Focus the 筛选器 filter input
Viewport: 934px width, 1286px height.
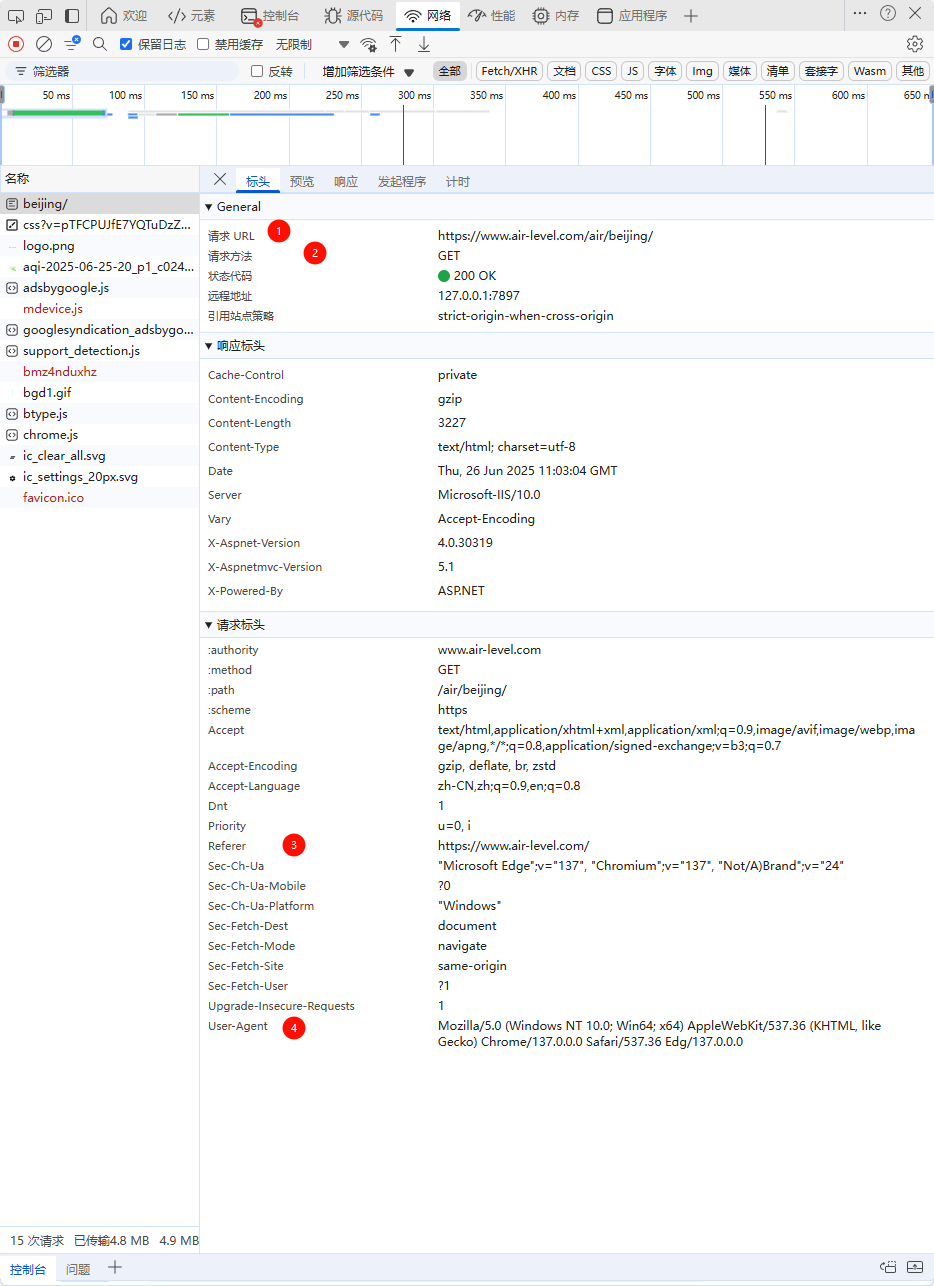125,72
